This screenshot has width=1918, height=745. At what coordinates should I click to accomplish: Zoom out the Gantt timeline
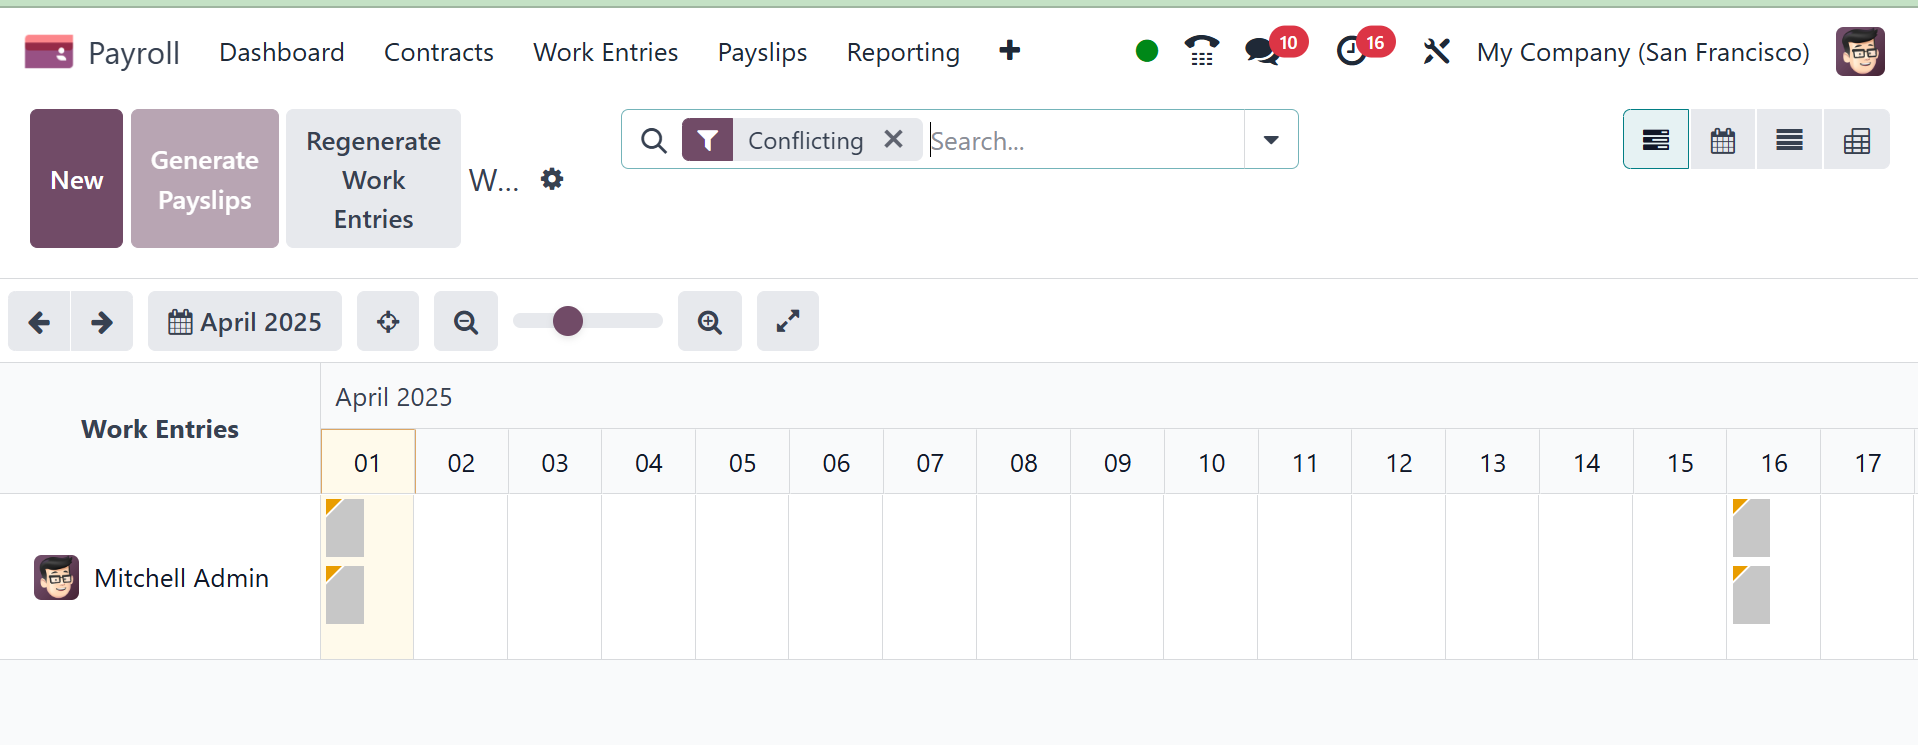pos(466,322)
